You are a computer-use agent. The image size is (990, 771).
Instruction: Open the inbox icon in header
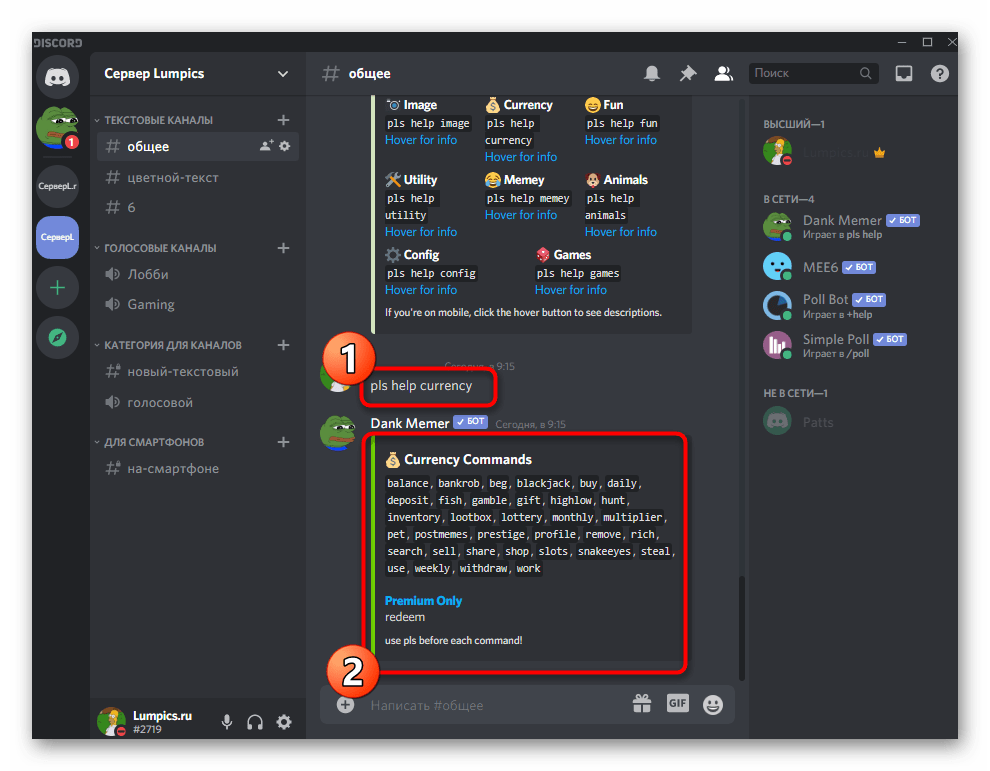coord(904,73)
